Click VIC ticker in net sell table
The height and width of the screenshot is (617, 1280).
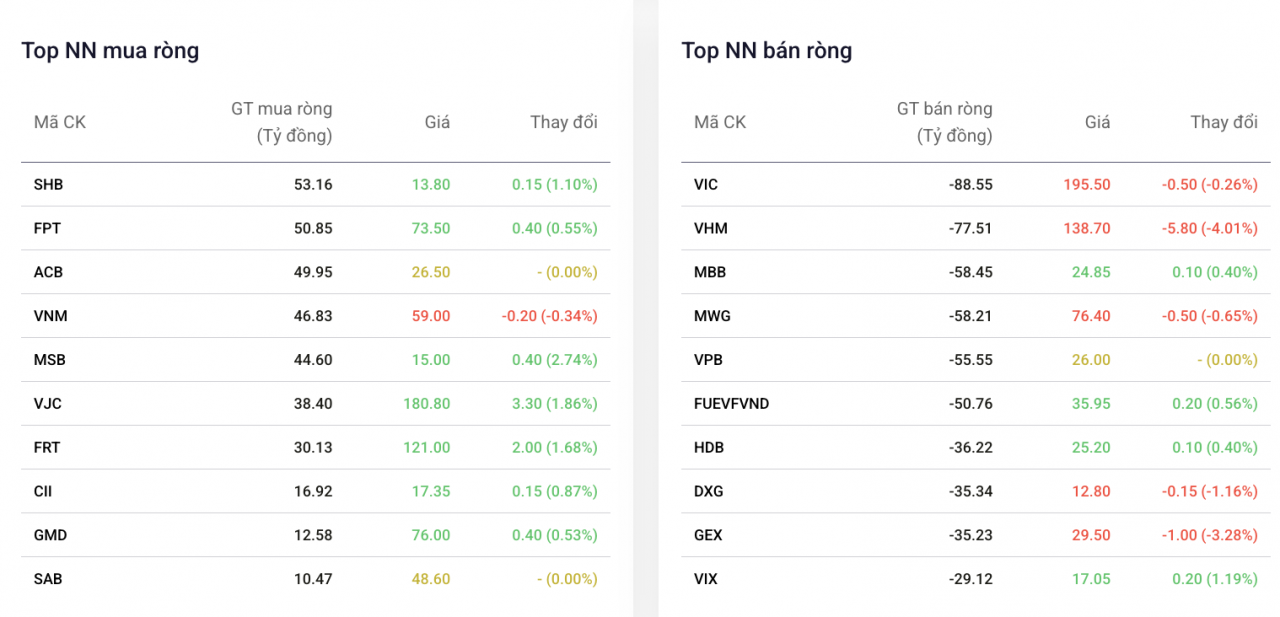tap(706, 185)
